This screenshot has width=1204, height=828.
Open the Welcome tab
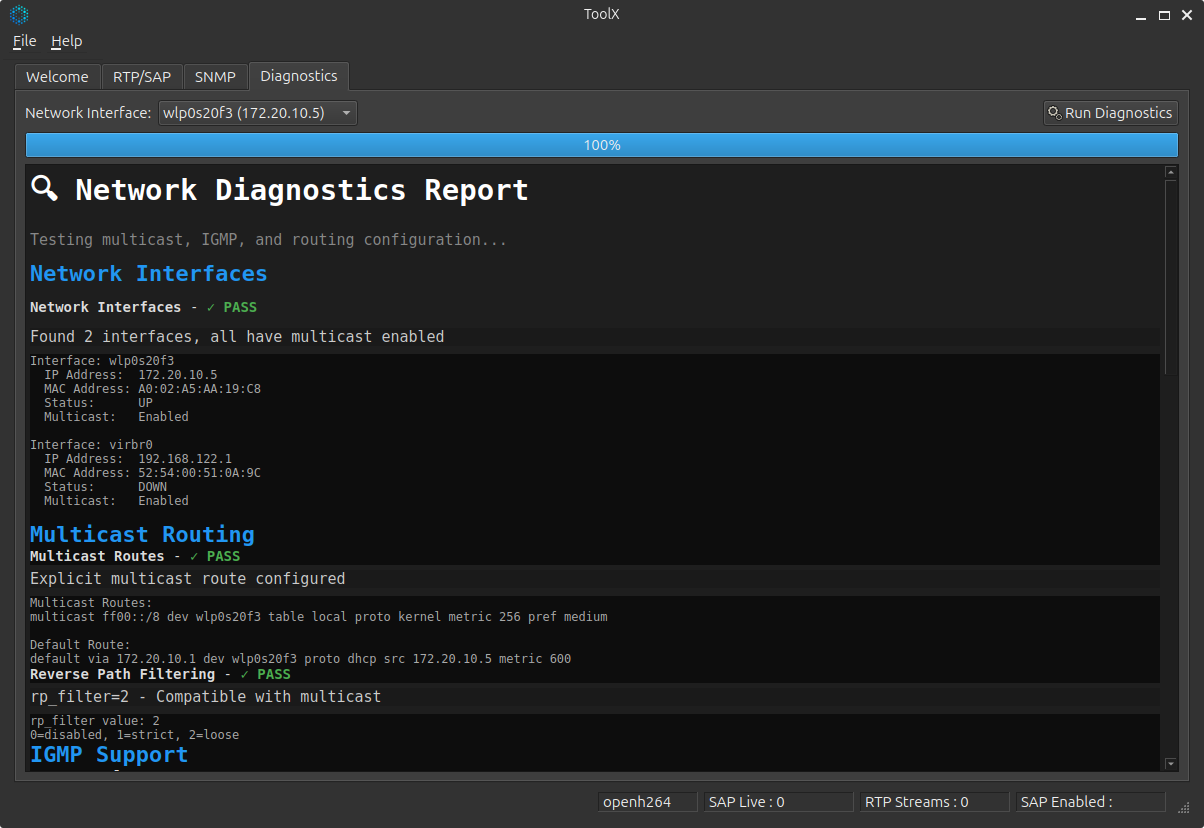(57, 76)
